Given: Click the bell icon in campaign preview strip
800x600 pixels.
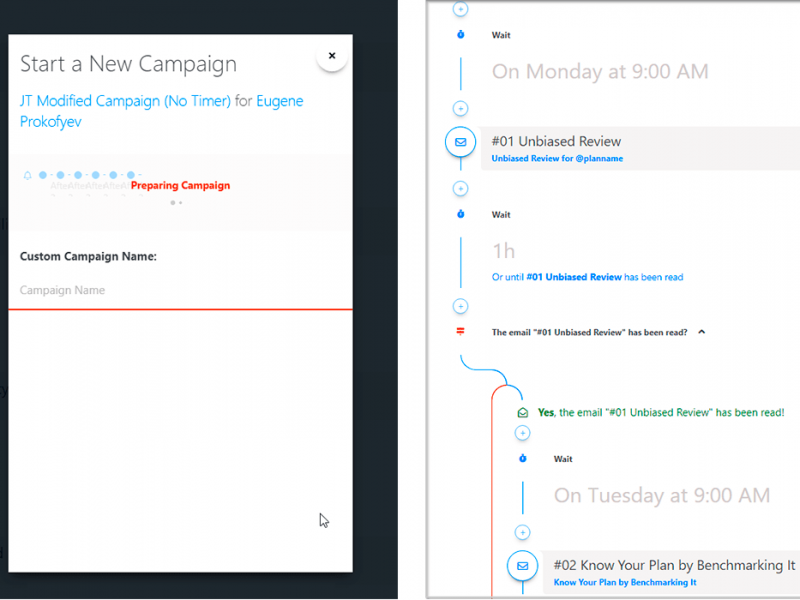Looking at the screenshot, I should point(28,176).
